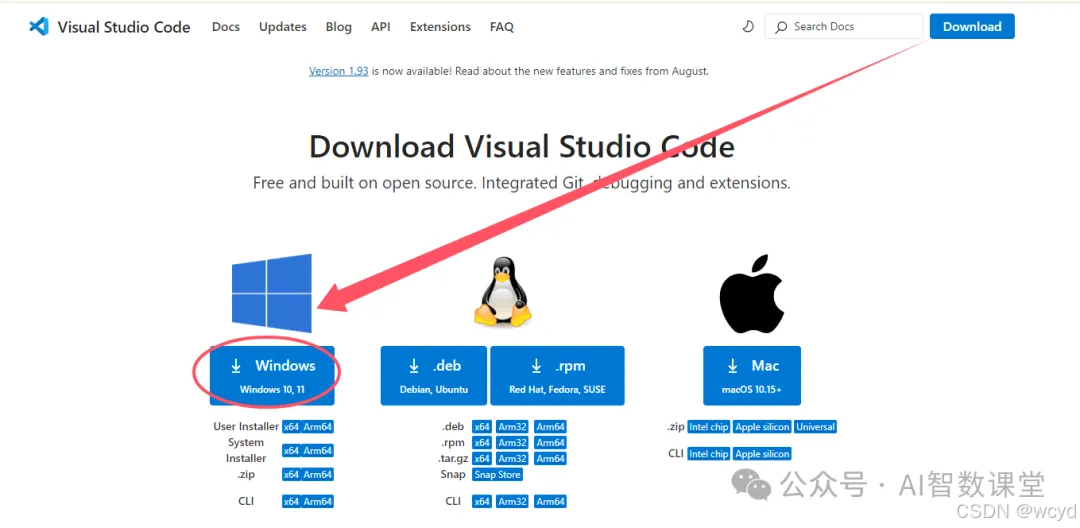This screenshot has width=1080, height=528.
Task: Select Linux CLI x64 download
Action: click(481, 501)
